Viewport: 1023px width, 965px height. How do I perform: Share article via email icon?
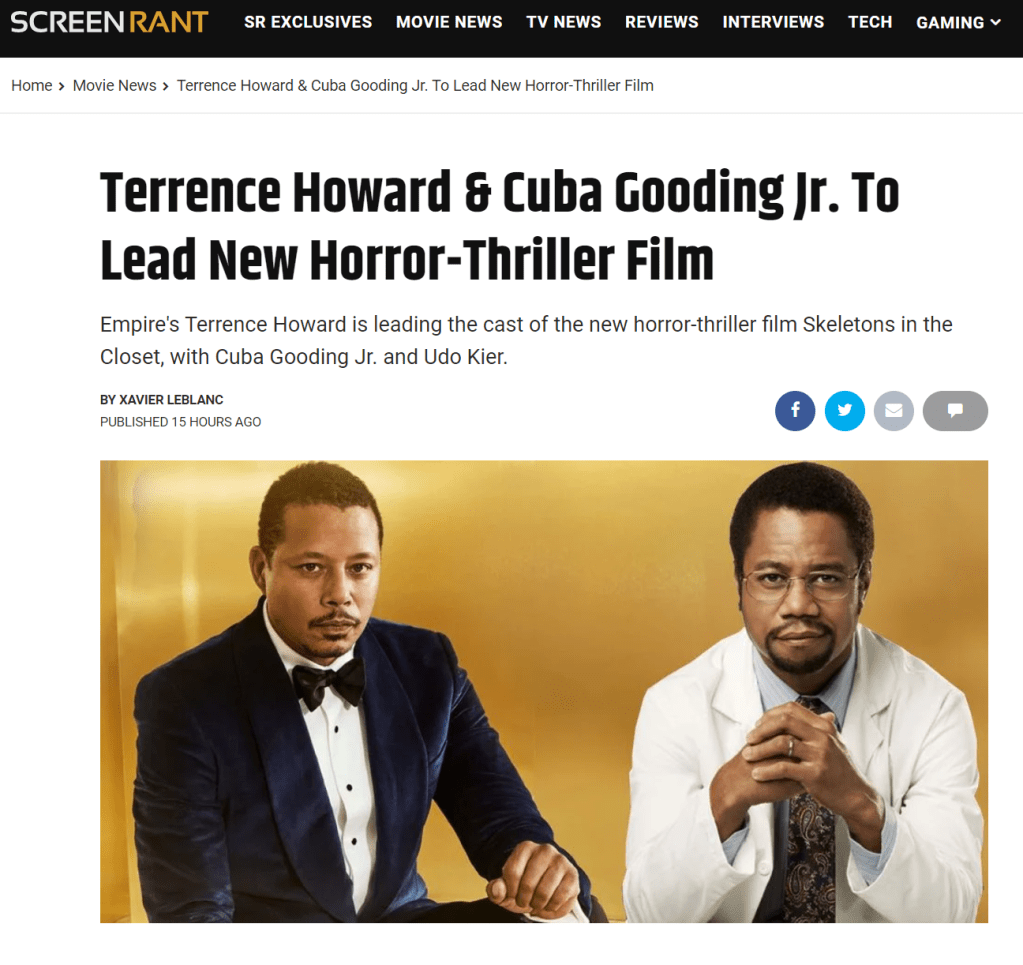[893, 411]
